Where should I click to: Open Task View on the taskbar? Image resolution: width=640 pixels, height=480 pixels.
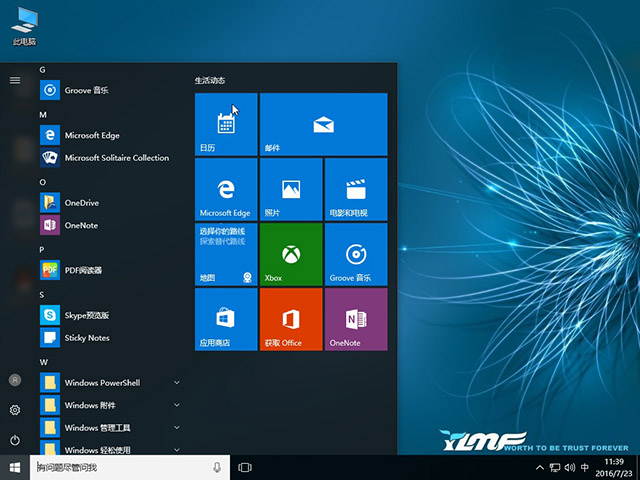(245, 467)
